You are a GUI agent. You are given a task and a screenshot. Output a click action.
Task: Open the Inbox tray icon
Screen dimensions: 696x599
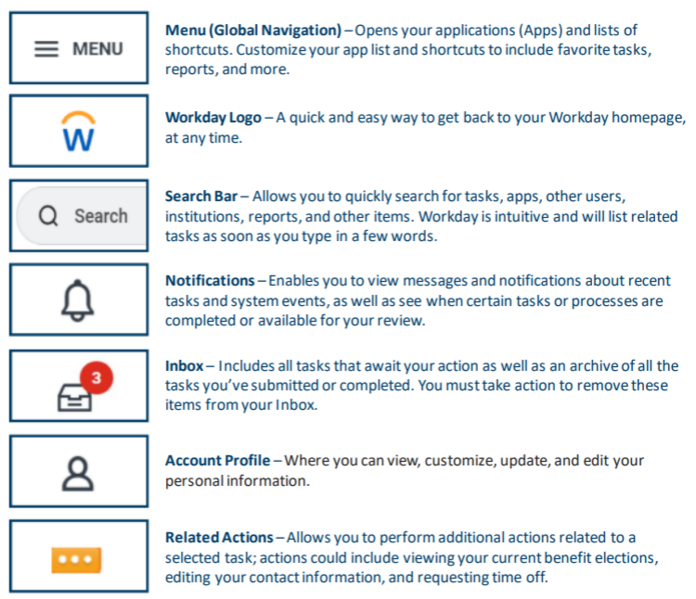click(x=76, y=397)
